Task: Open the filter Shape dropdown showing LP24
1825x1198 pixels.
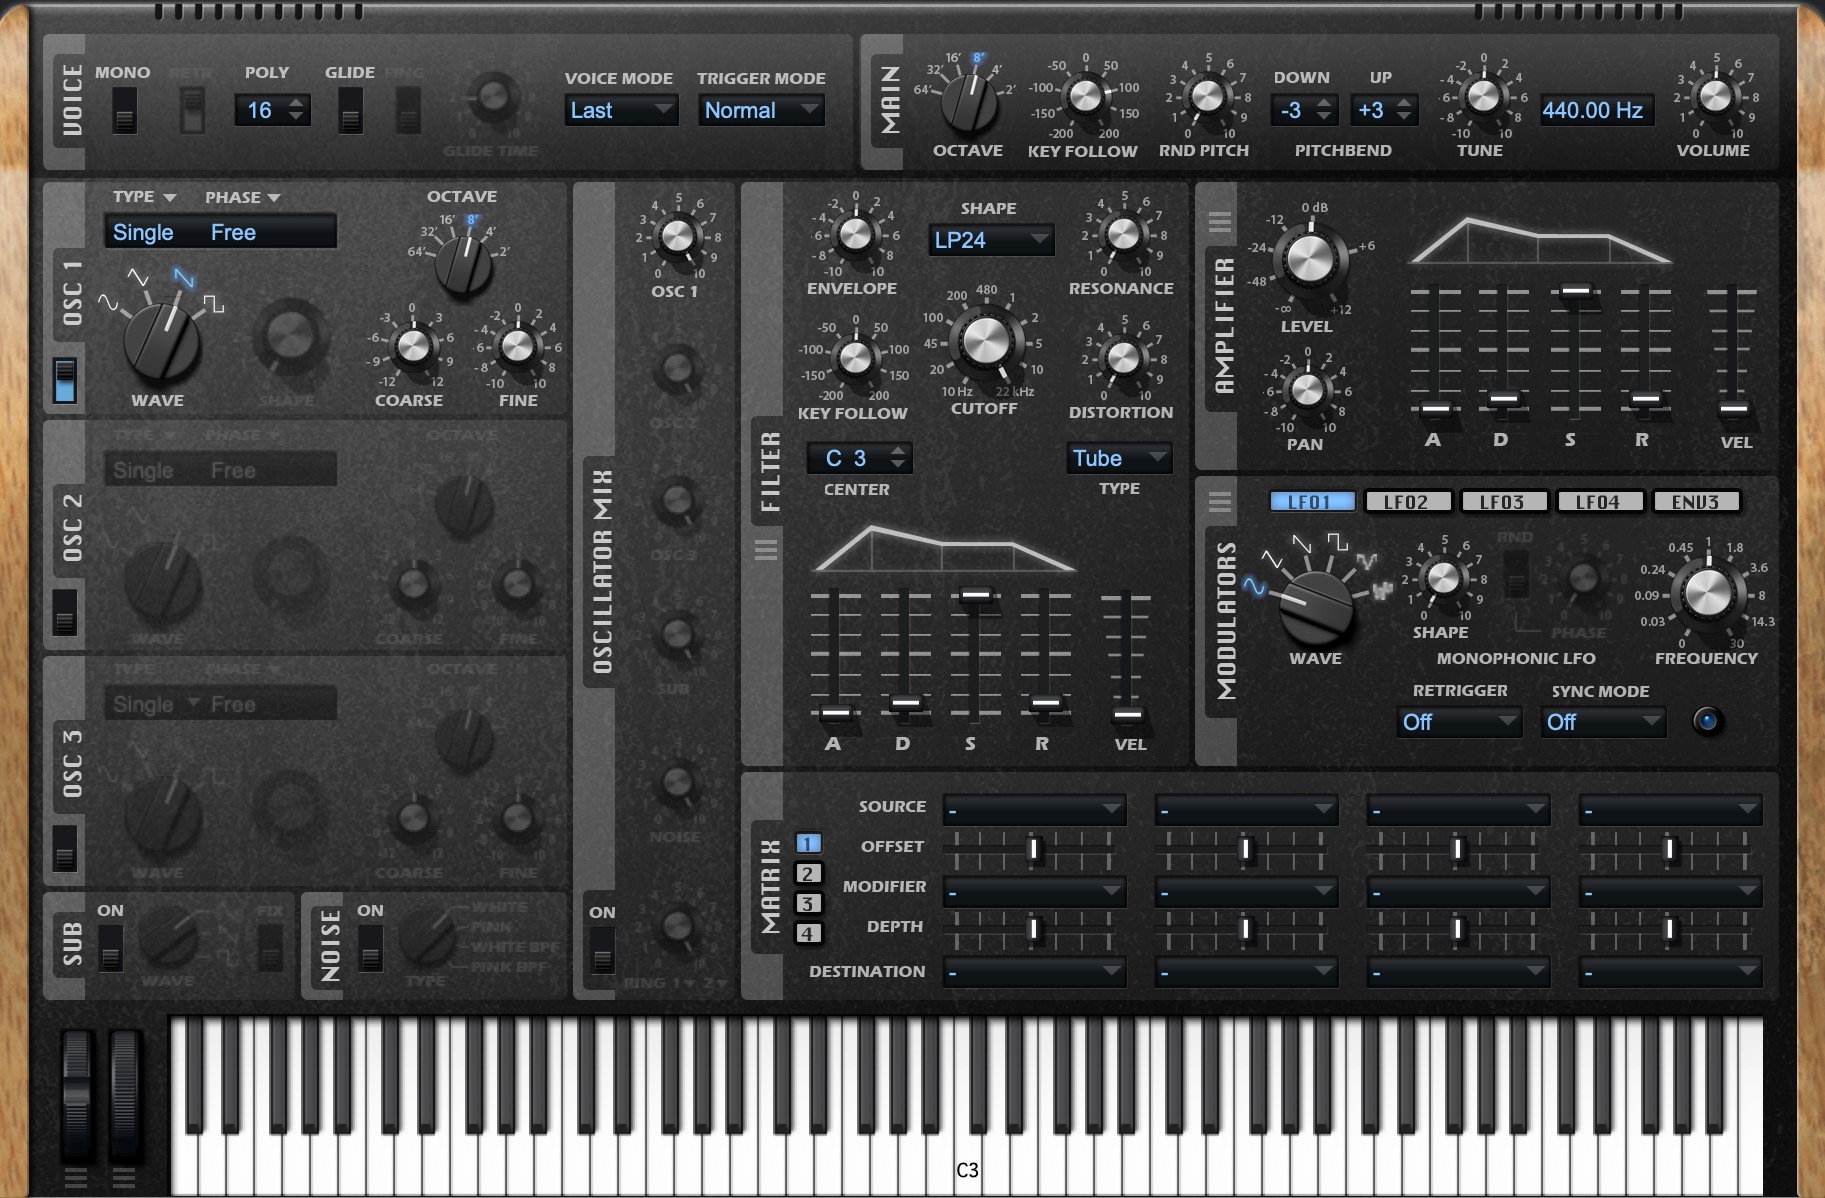Action: point(991,240)
